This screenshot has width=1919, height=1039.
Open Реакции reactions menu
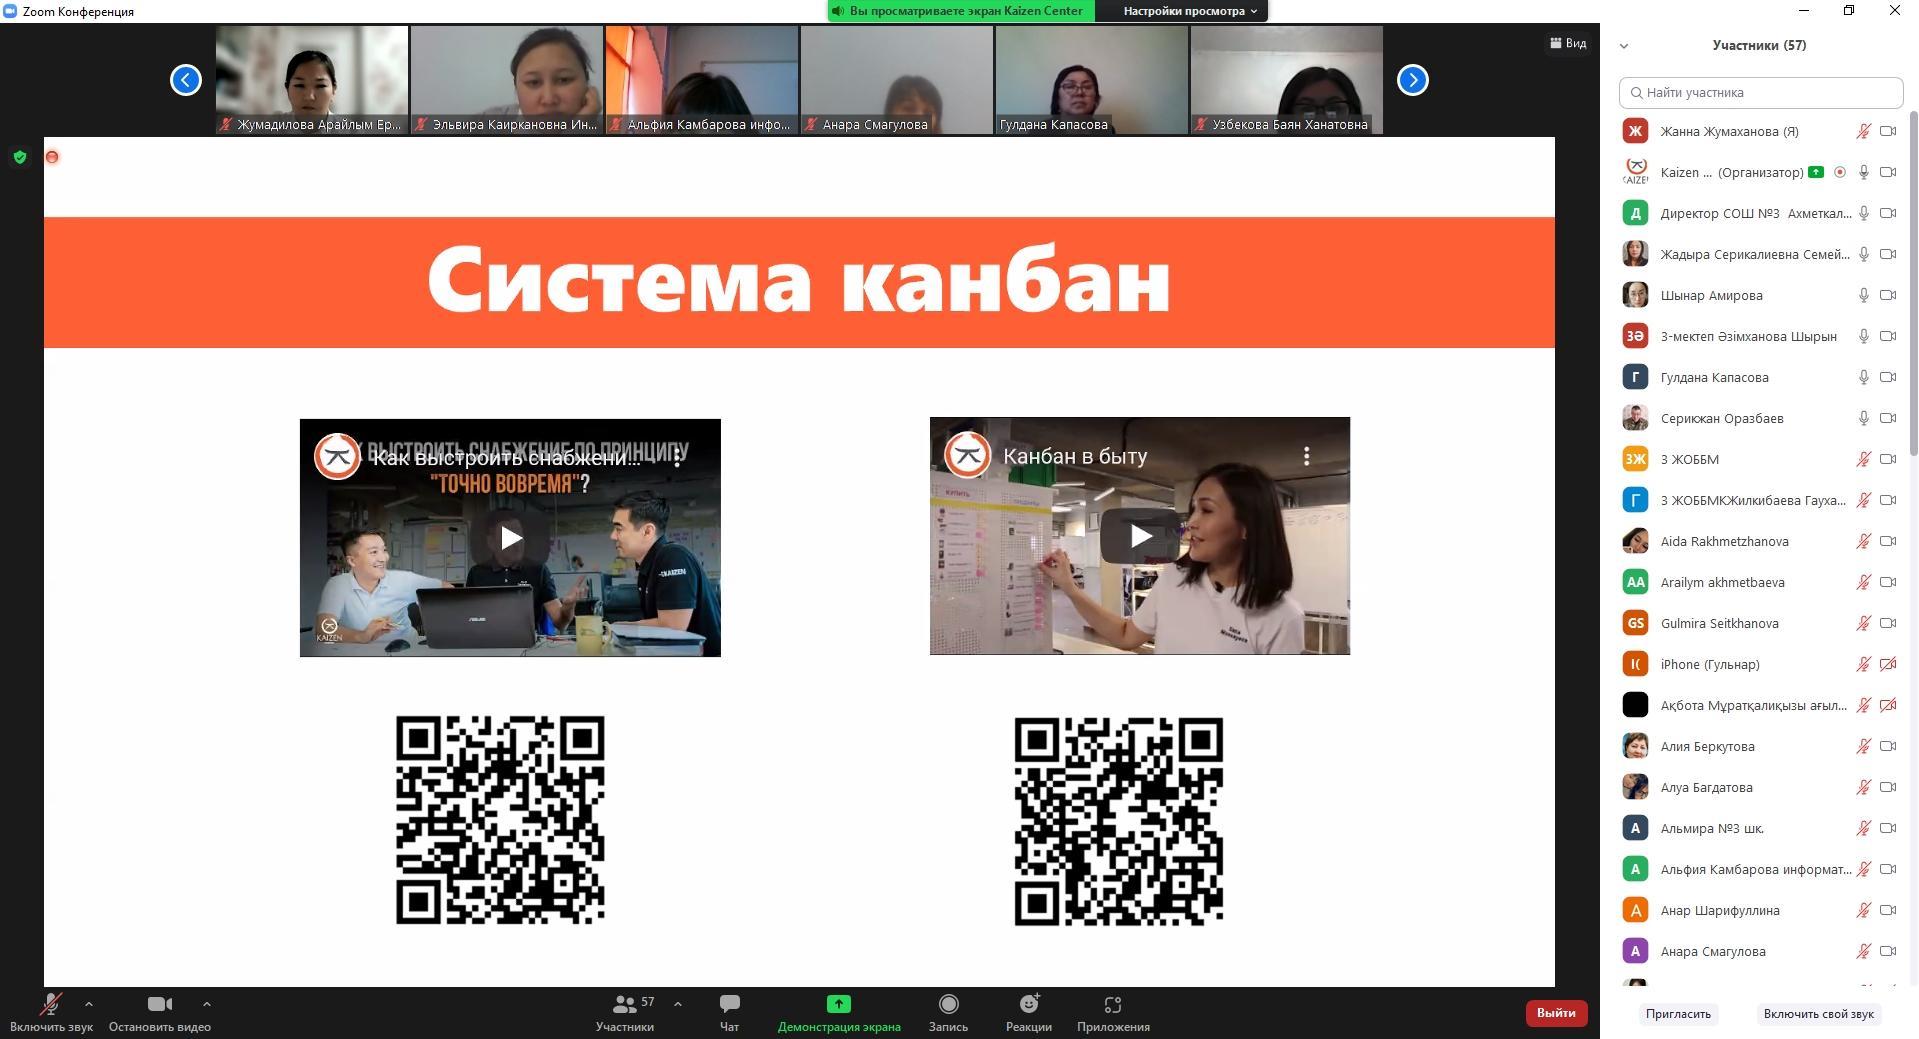(x=1029, y=1012)
